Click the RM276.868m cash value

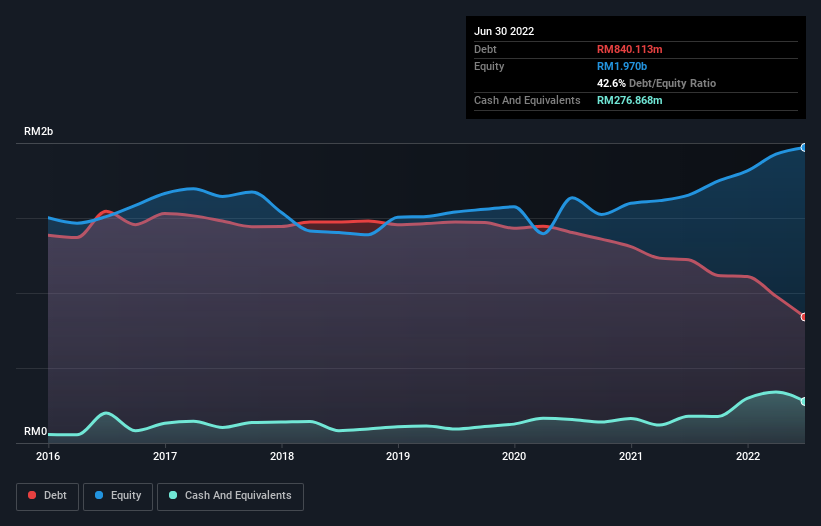[629, 100]
